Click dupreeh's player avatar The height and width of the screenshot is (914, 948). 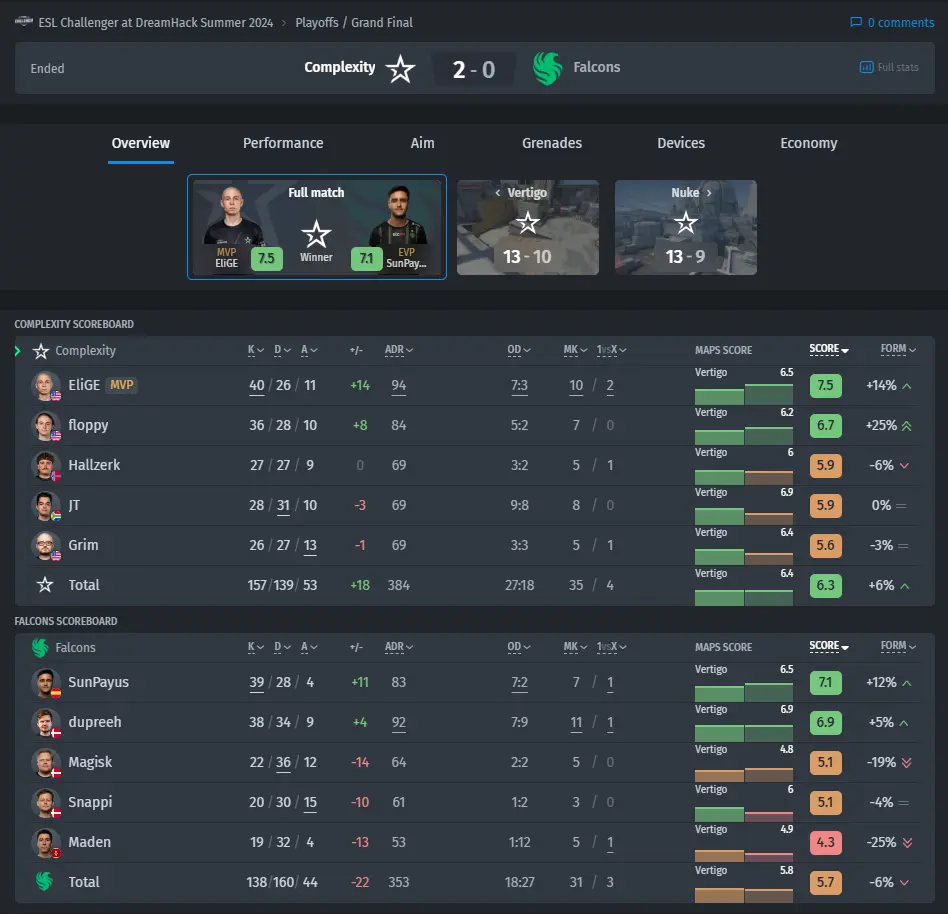tap(45, 723)
